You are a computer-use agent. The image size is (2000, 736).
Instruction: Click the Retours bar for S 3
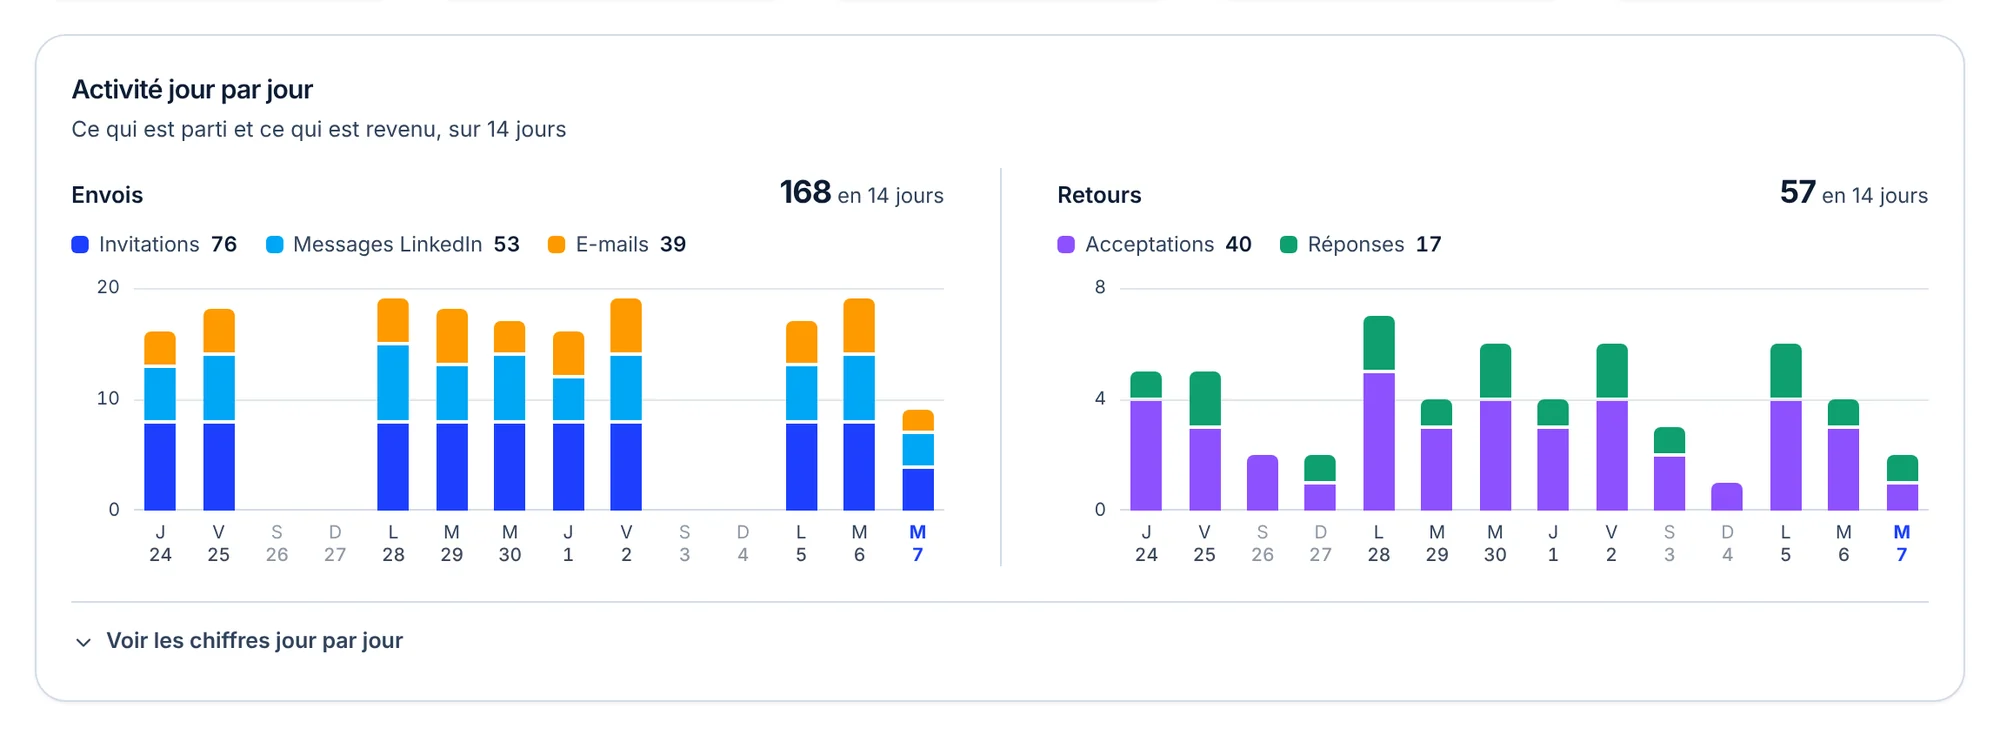tap(1669, 469)
